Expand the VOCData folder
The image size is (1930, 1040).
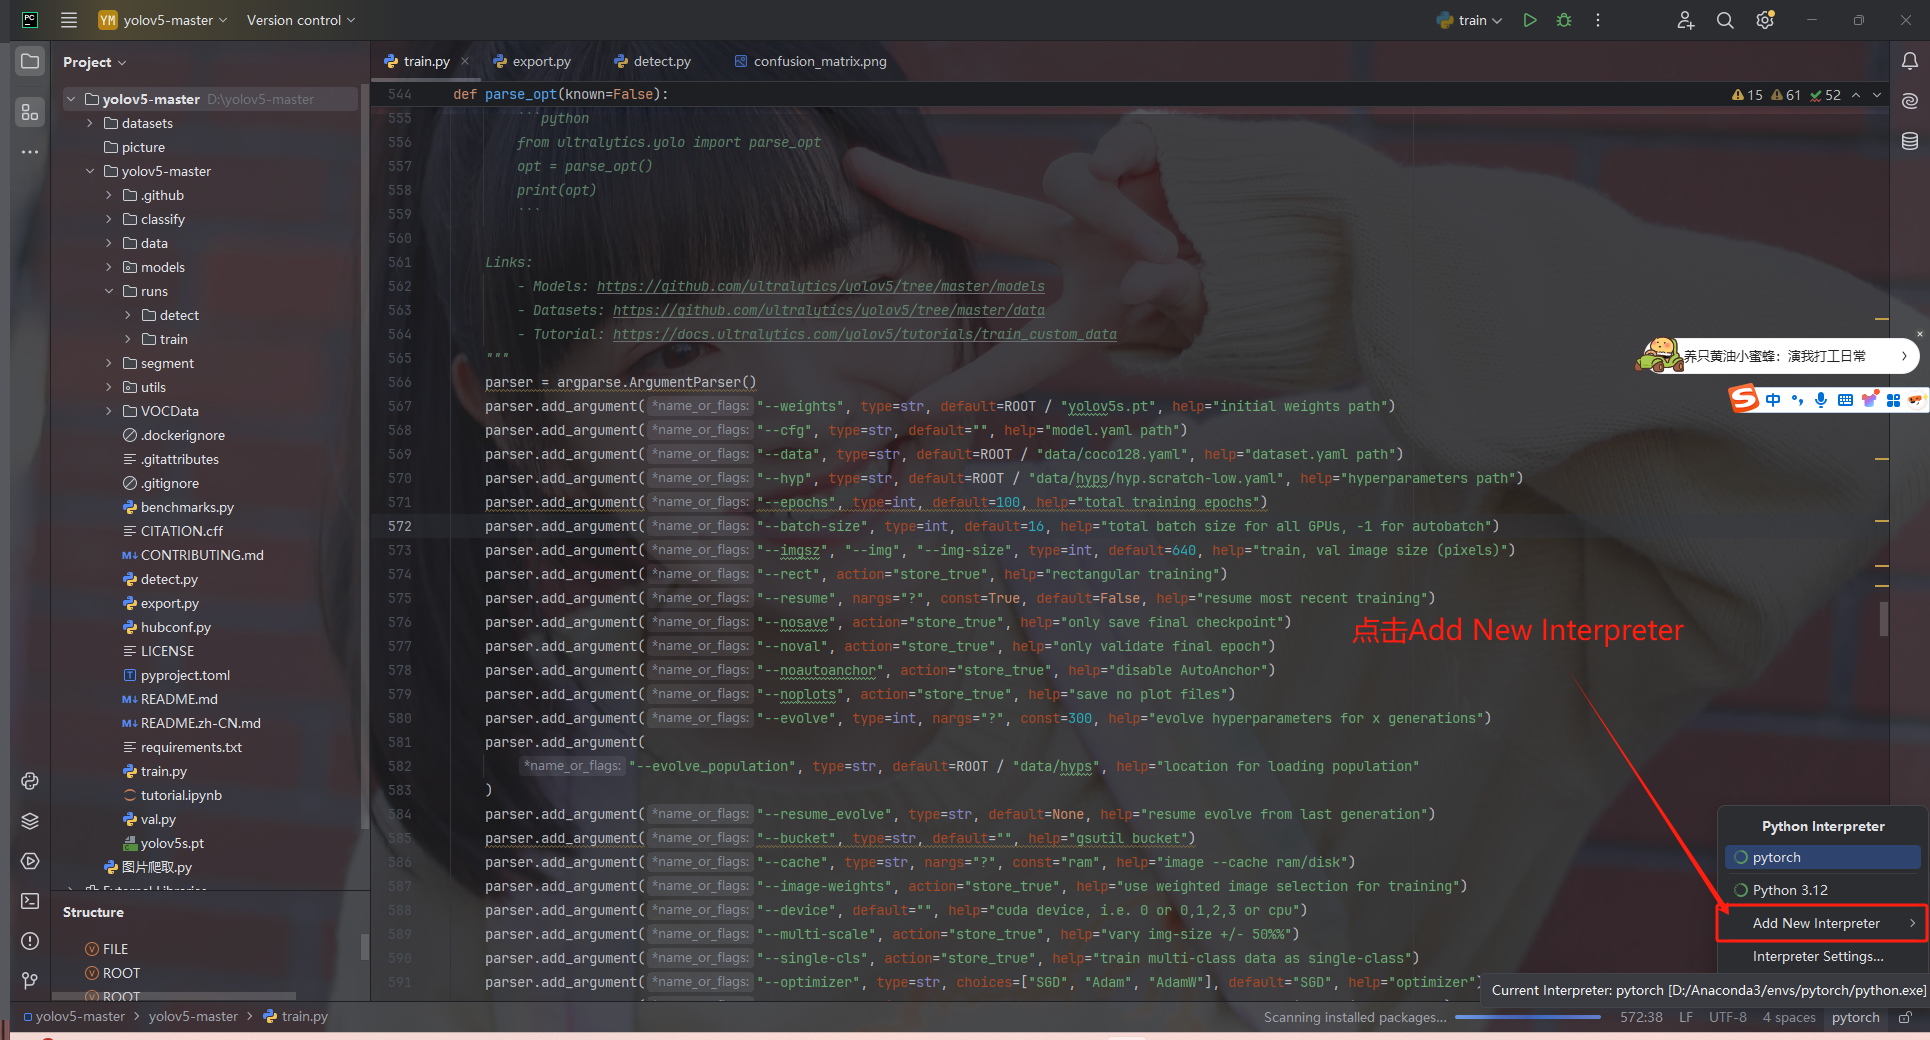pos(109,411)
